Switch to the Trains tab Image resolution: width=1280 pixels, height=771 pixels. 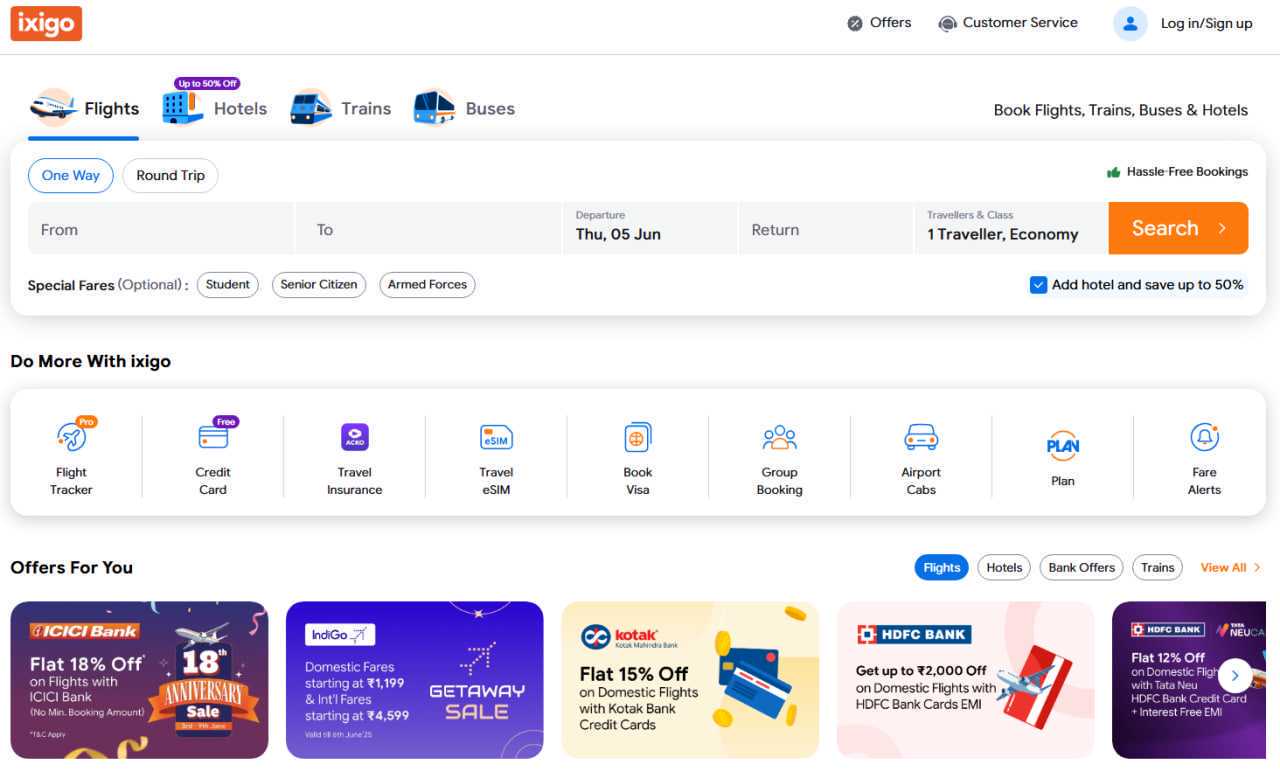pos(340,109)
